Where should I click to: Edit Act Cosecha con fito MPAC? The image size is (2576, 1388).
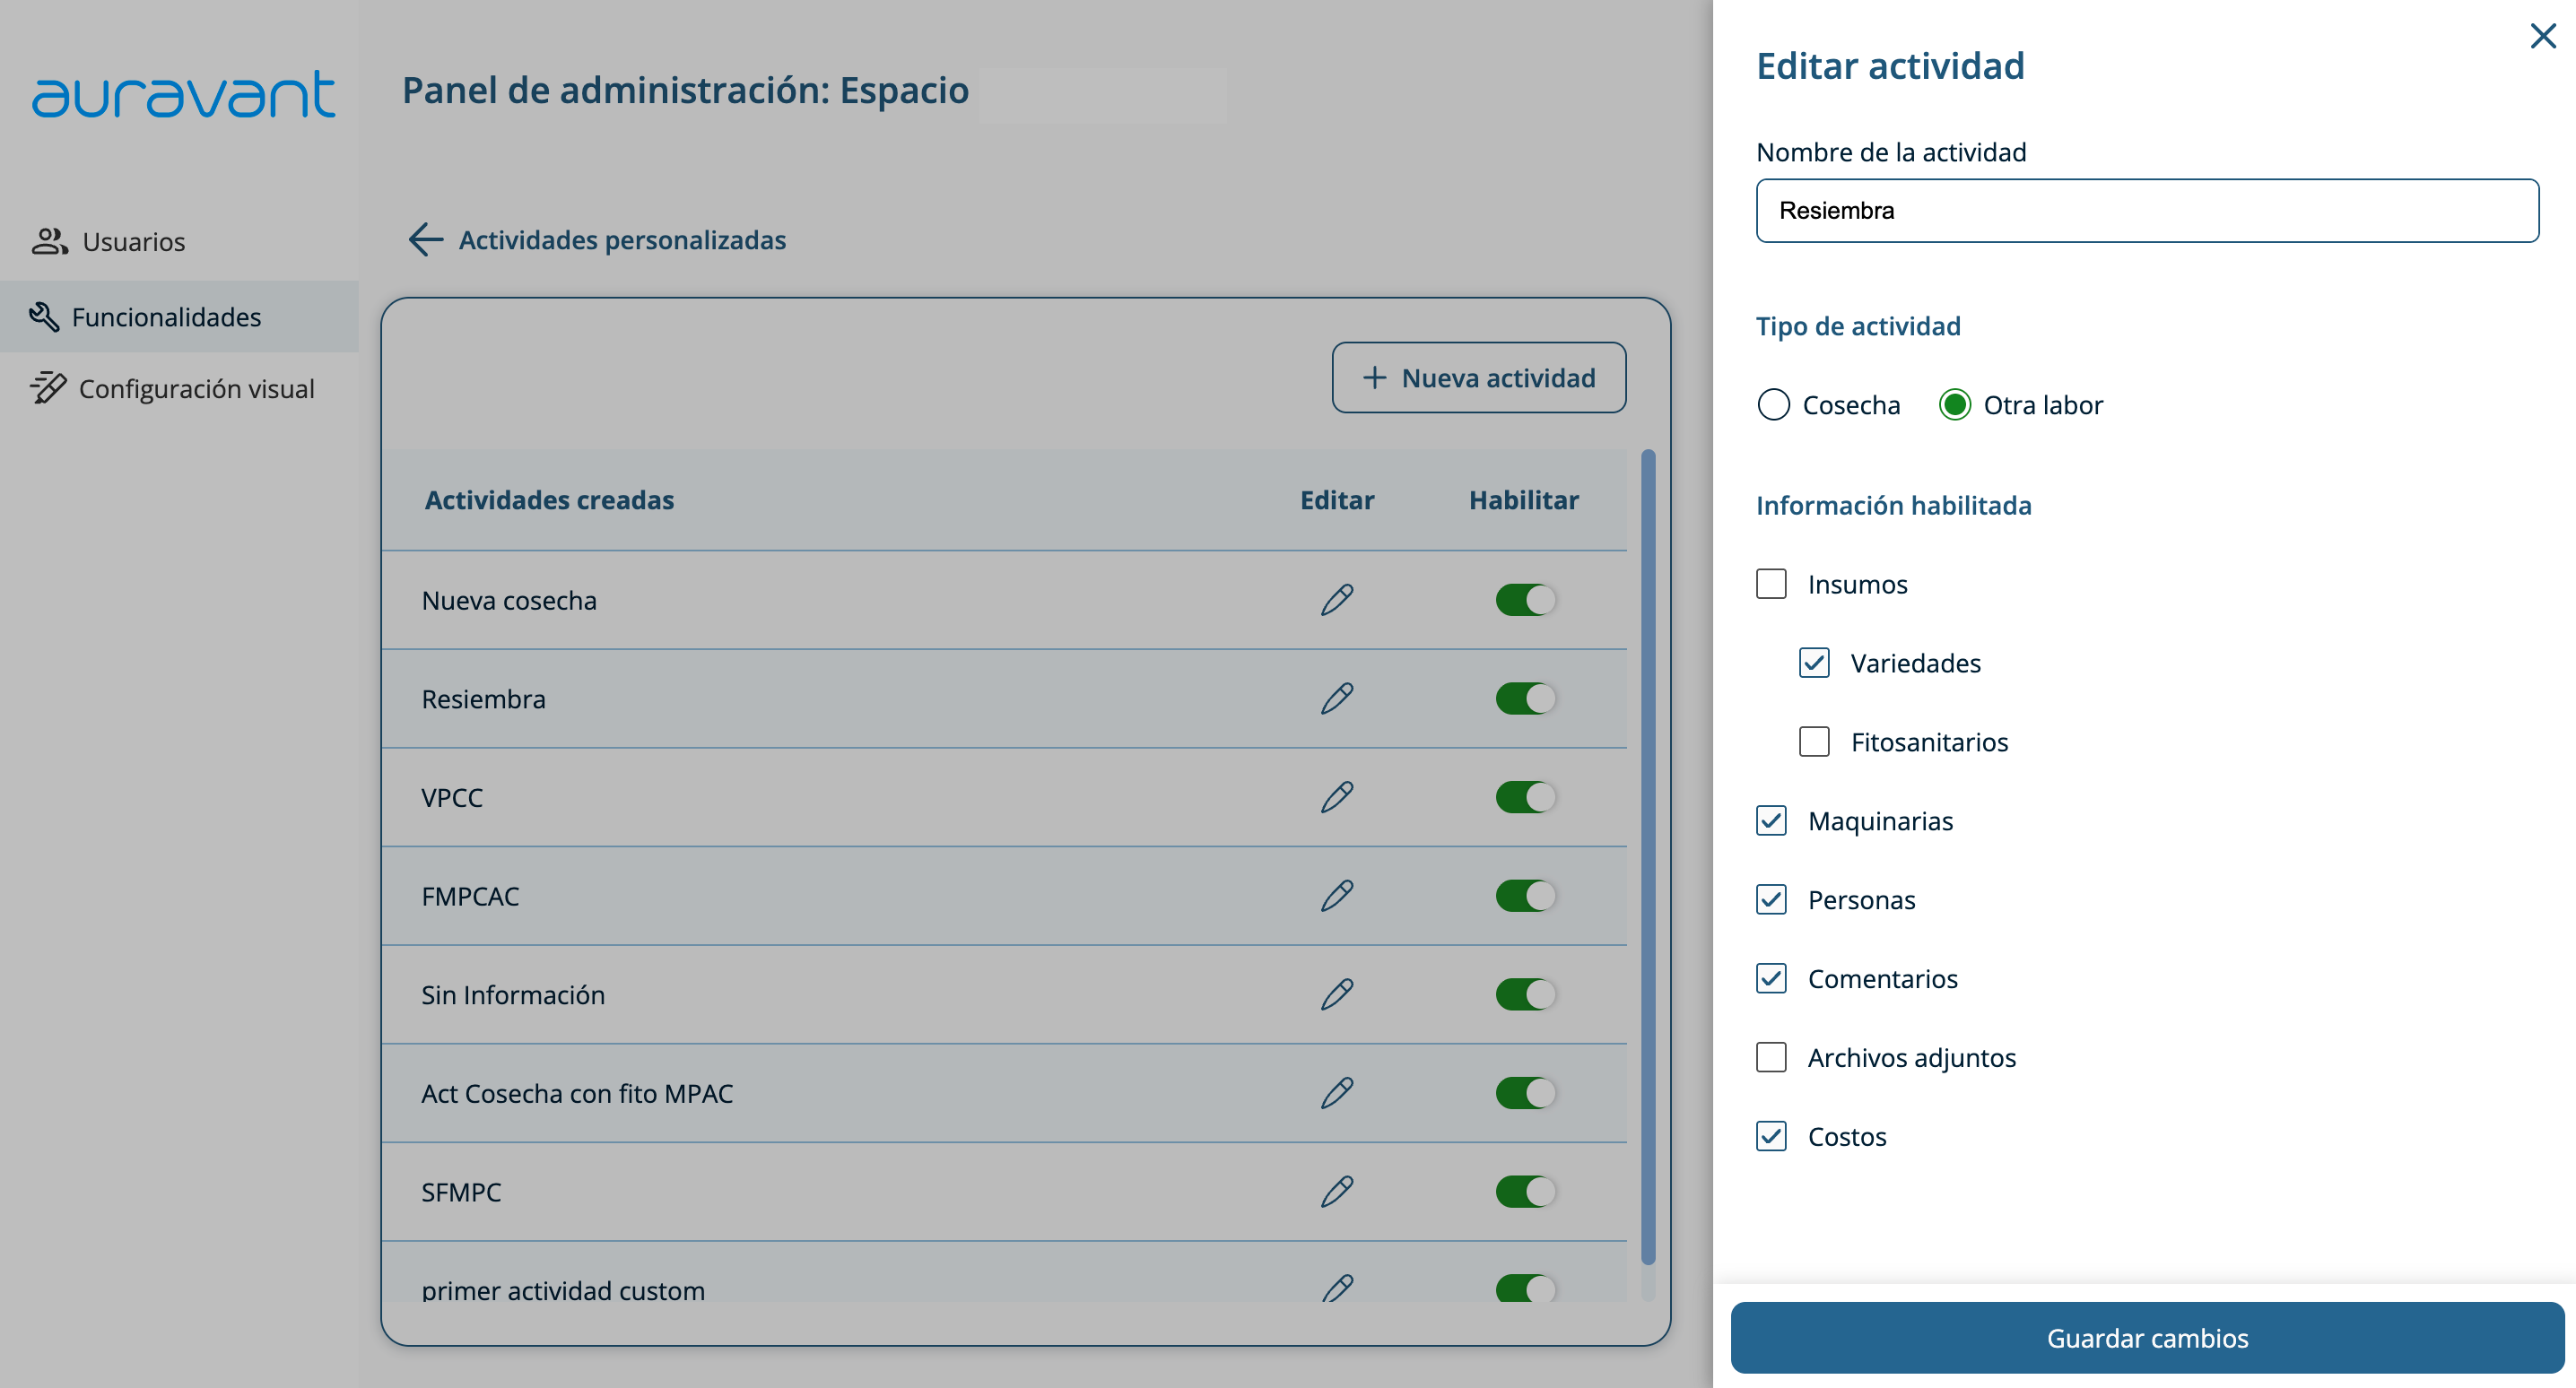[1336, 1093]
